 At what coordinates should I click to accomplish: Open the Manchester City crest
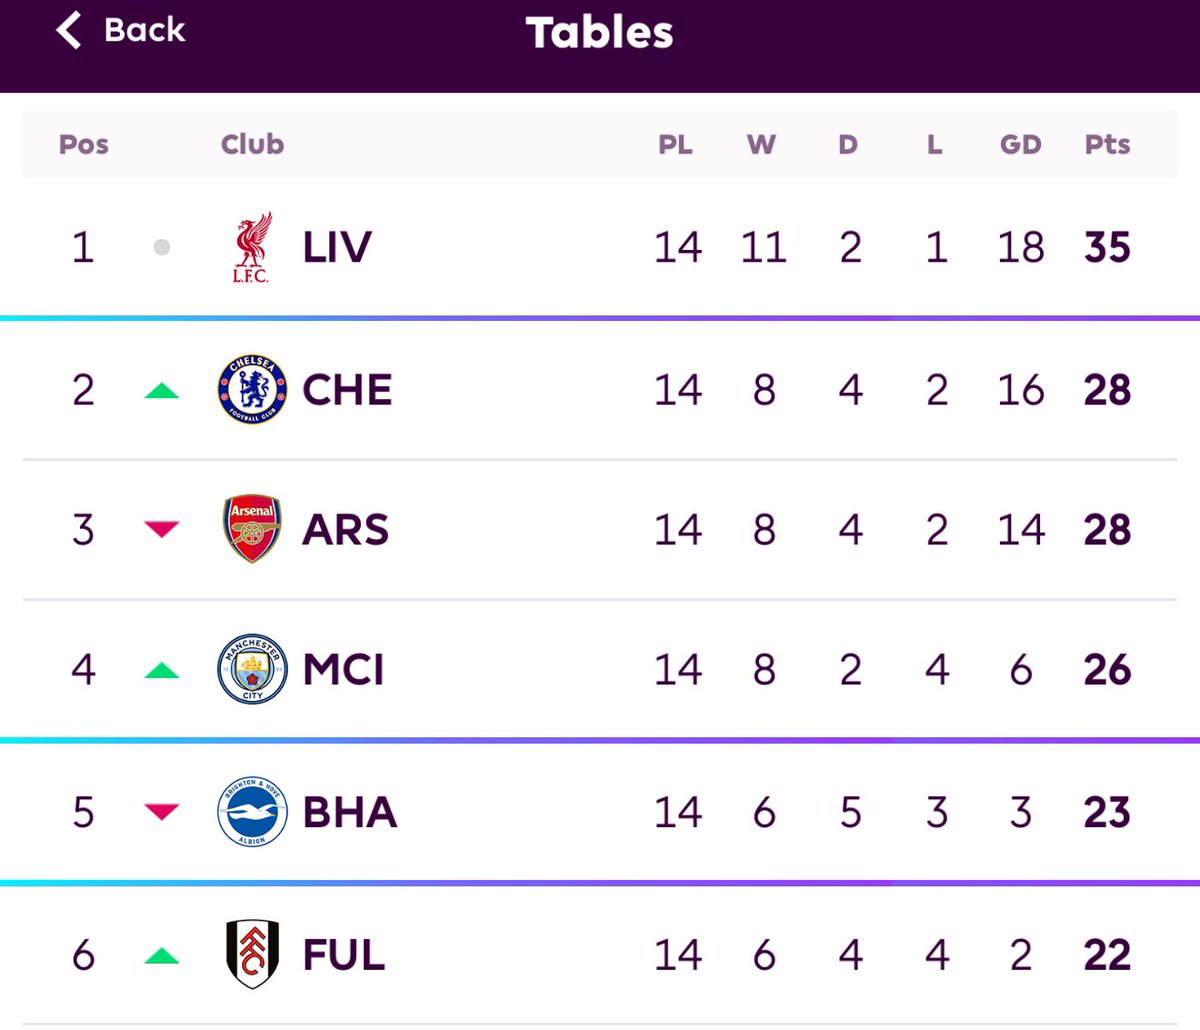pos(252,669)
